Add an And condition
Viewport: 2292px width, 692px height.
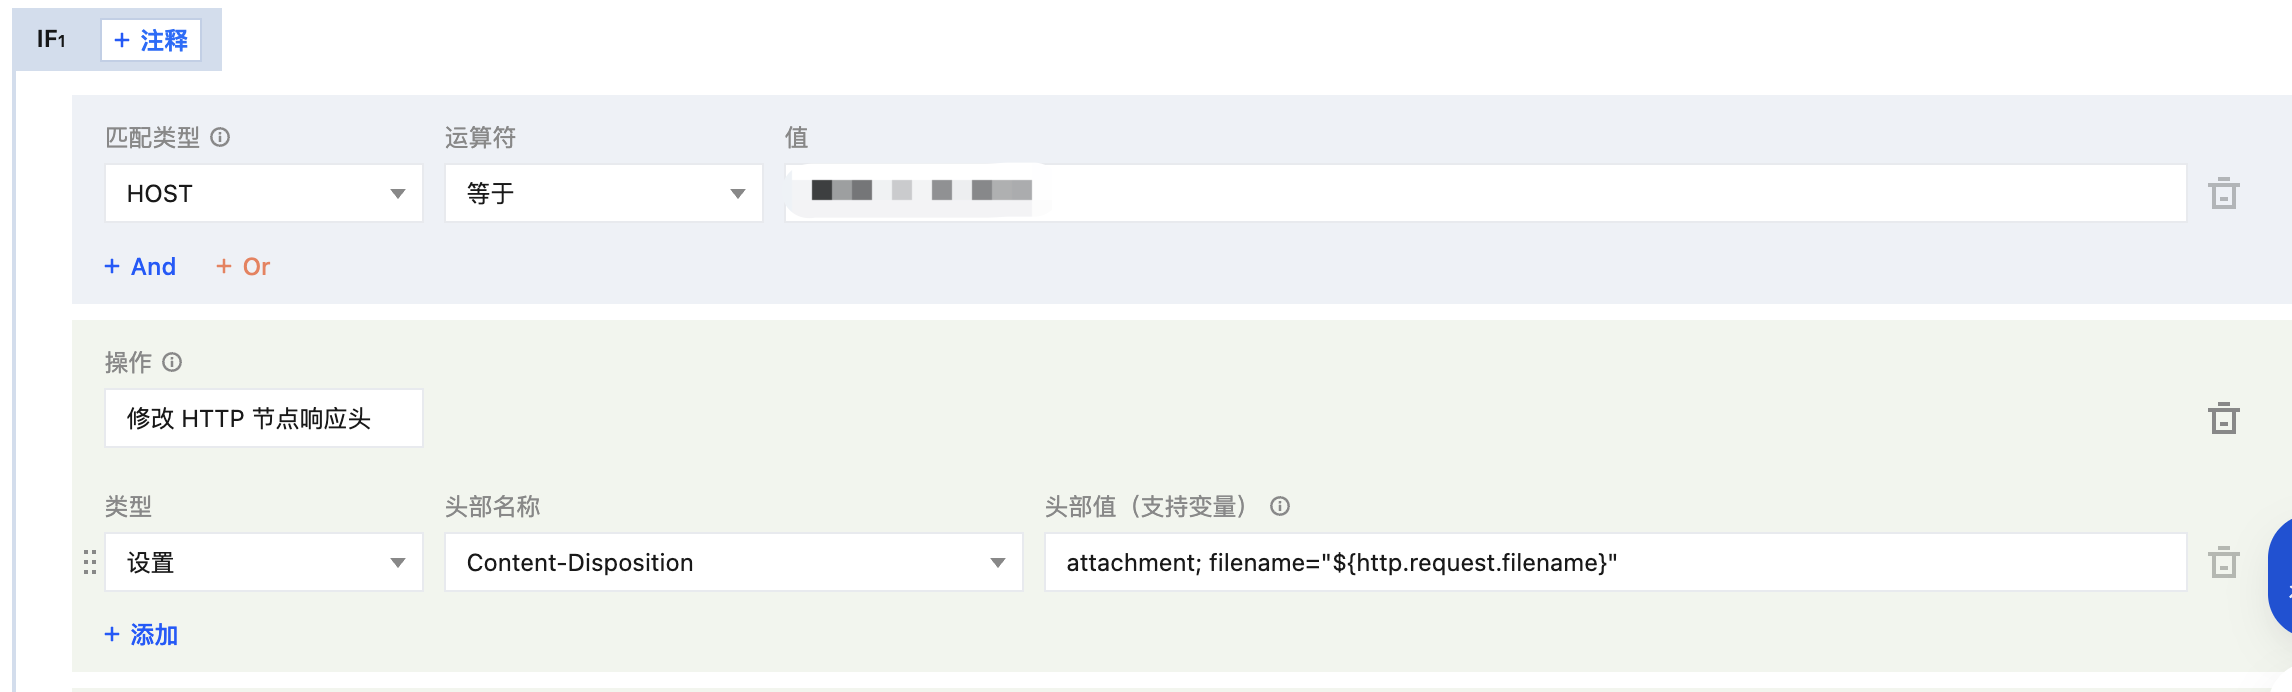(141, 266)
